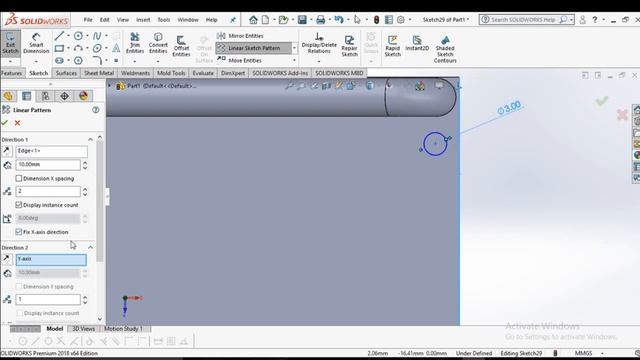Click the Undo icon in the top toolbar

coord(339,20)
